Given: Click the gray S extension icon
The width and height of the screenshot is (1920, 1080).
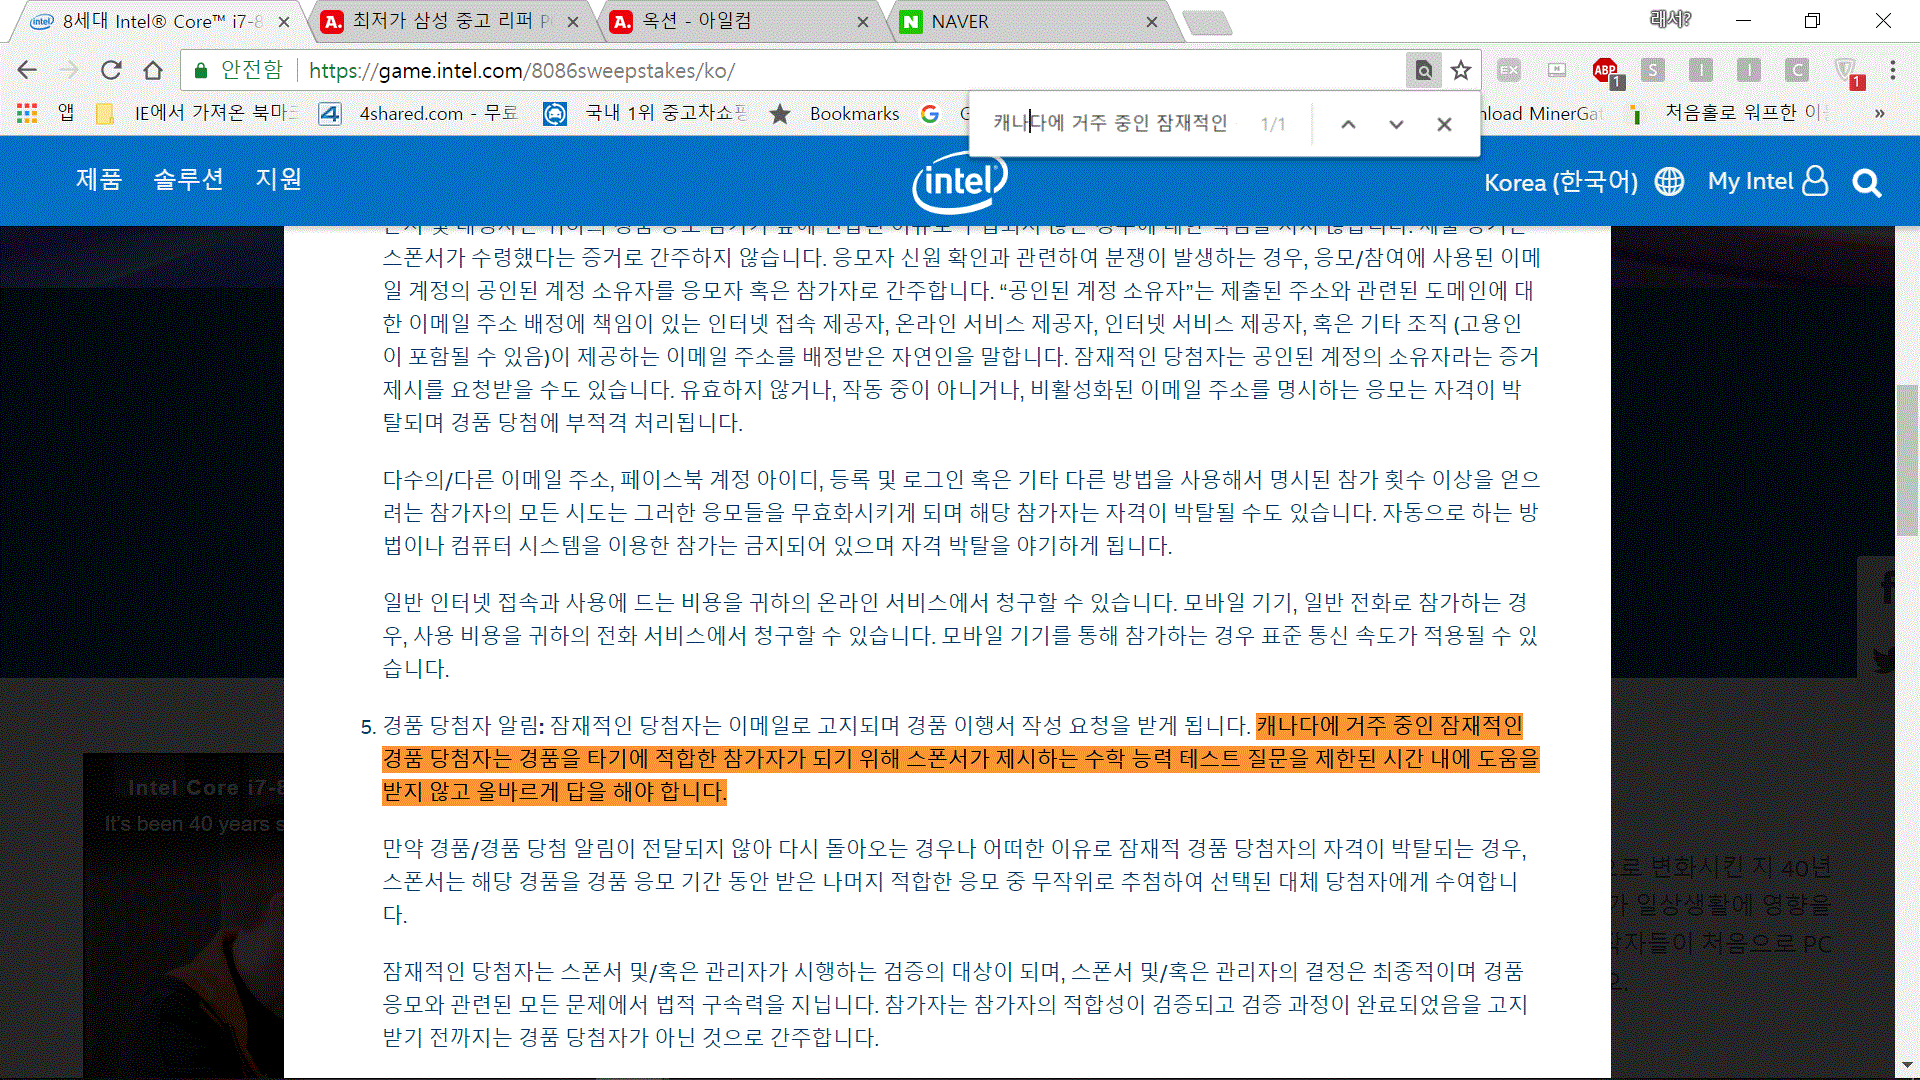Looking at the screenshot, I should coord(1653,71).
